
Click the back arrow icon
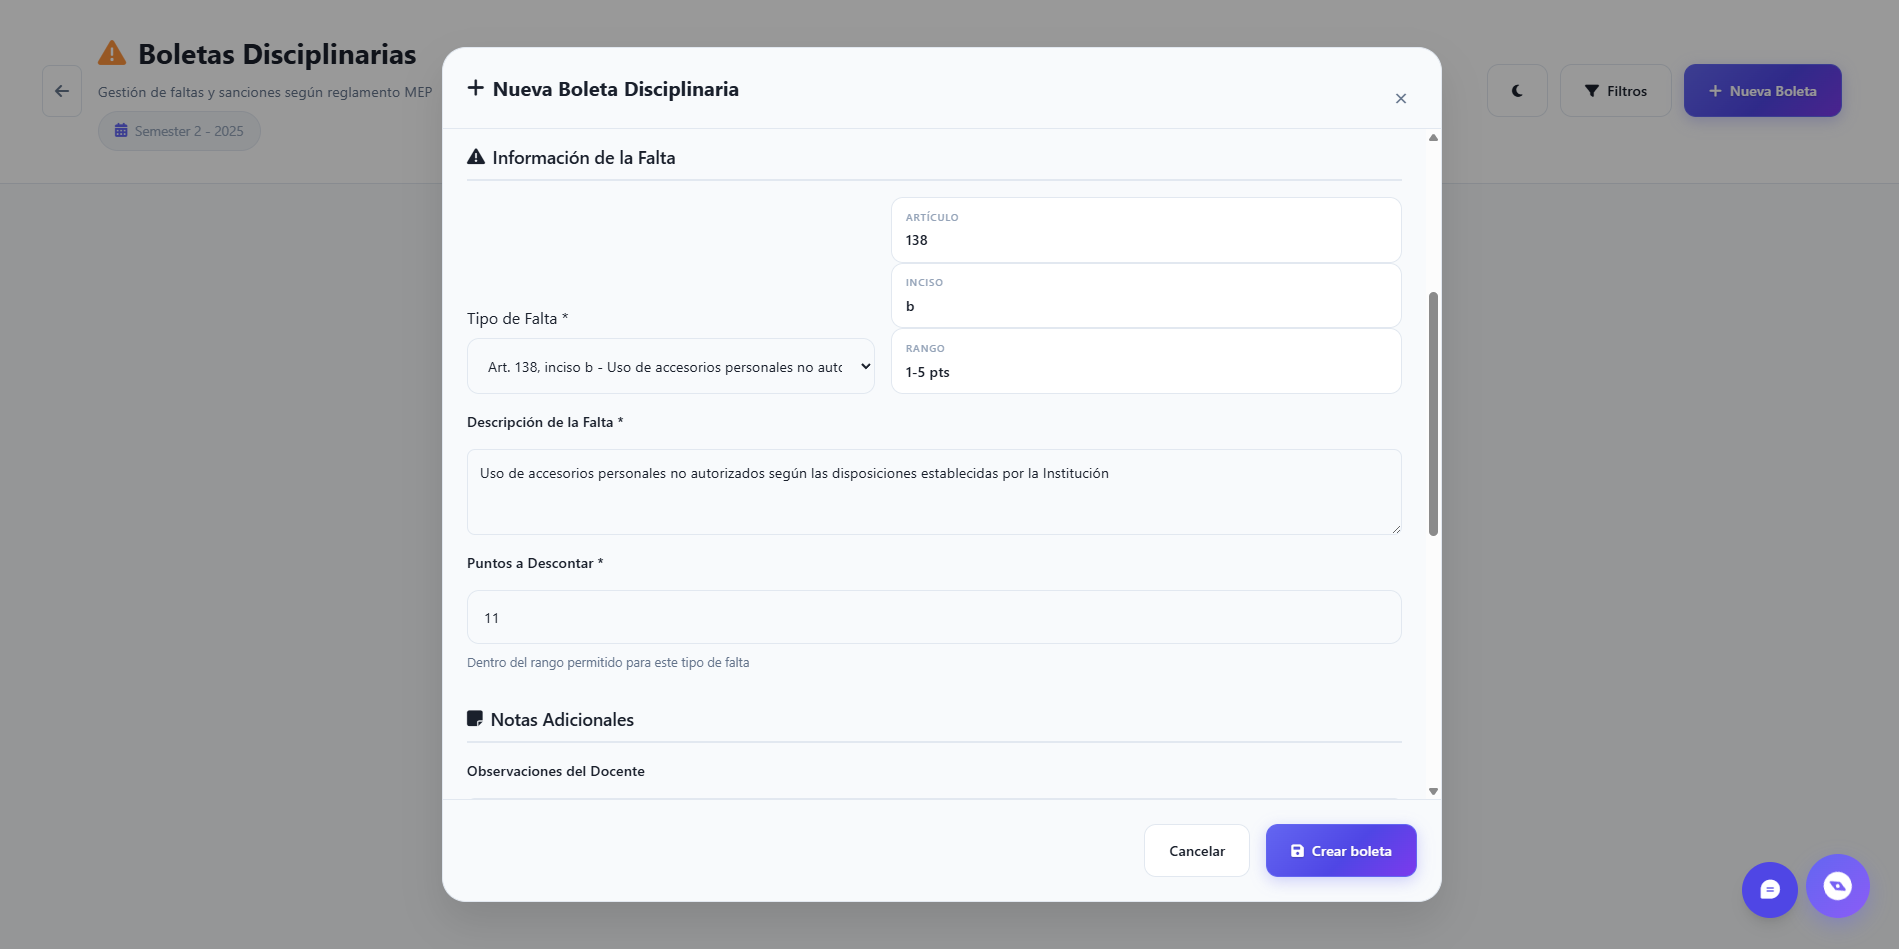click(x=62, y=91)
